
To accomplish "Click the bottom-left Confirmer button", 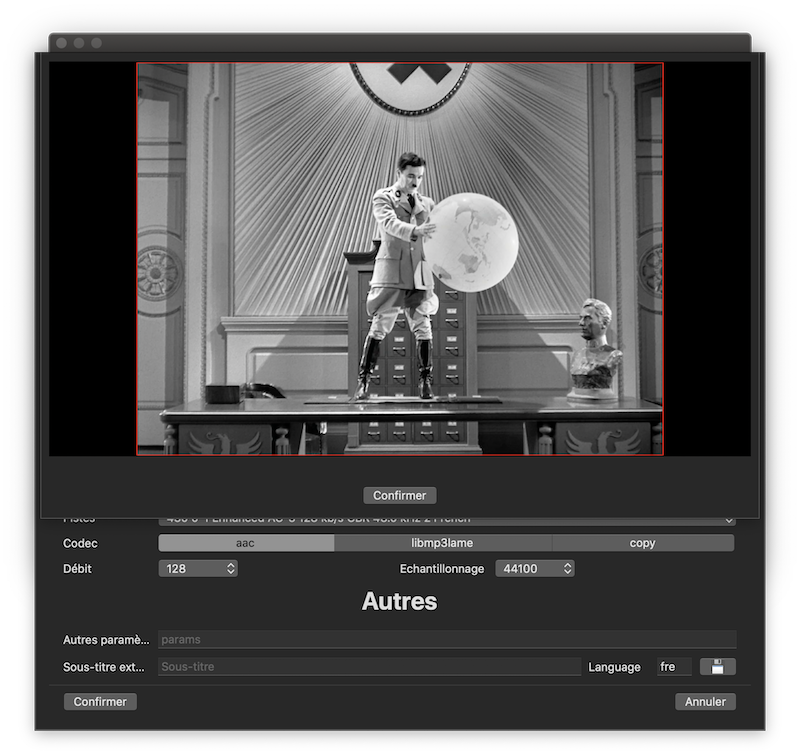I will [x=100, y=701].
